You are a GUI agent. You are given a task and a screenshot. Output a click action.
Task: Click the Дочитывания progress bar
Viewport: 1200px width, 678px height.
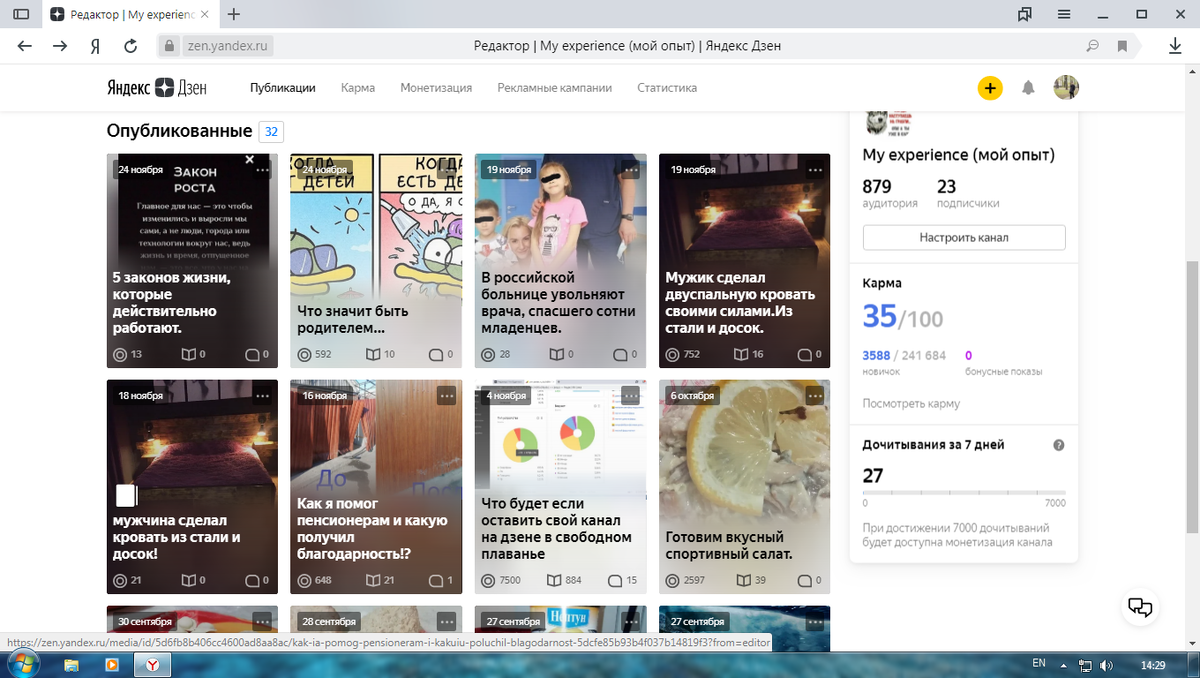pos(964,493)
